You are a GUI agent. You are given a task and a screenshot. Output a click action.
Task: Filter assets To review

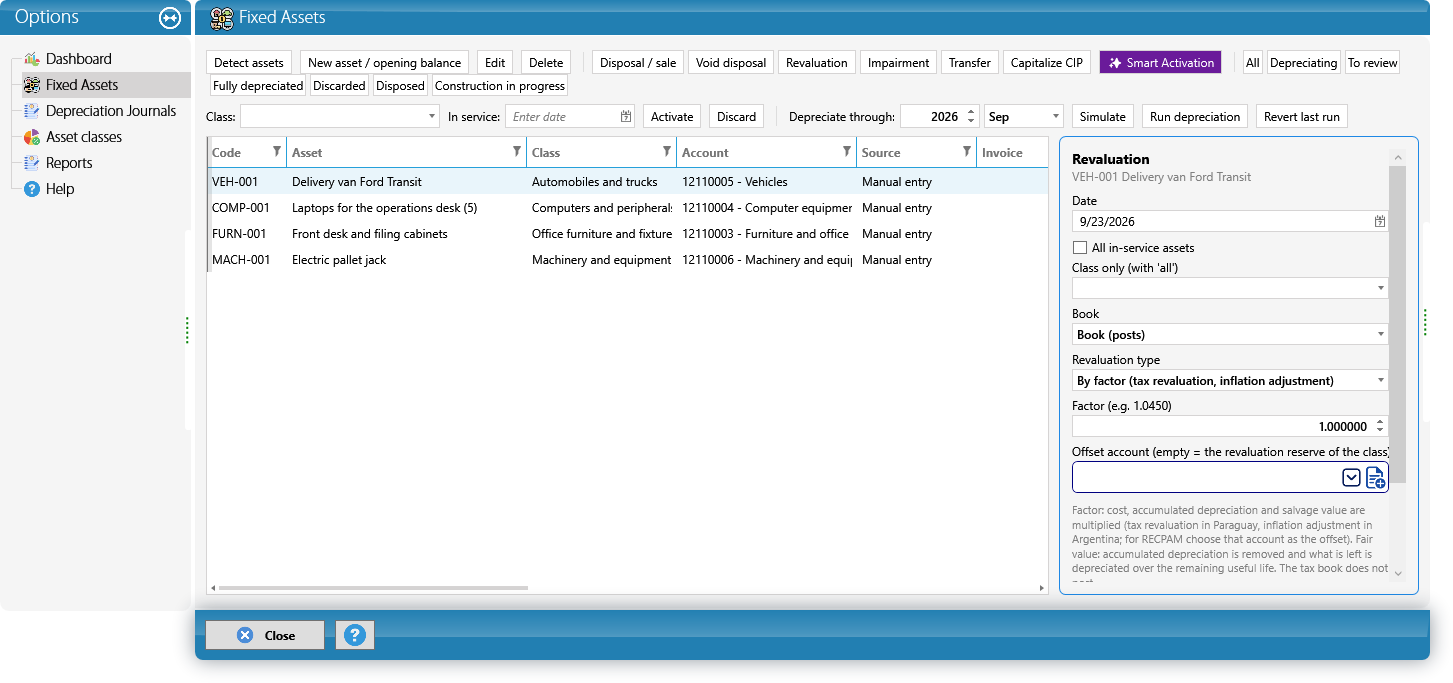point(1372,62)
